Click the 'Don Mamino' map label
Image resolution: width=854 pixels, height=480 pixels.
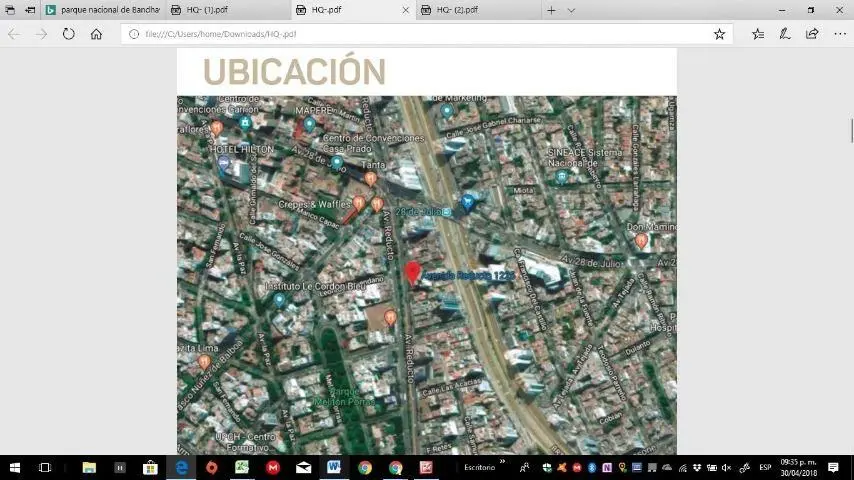651,227
